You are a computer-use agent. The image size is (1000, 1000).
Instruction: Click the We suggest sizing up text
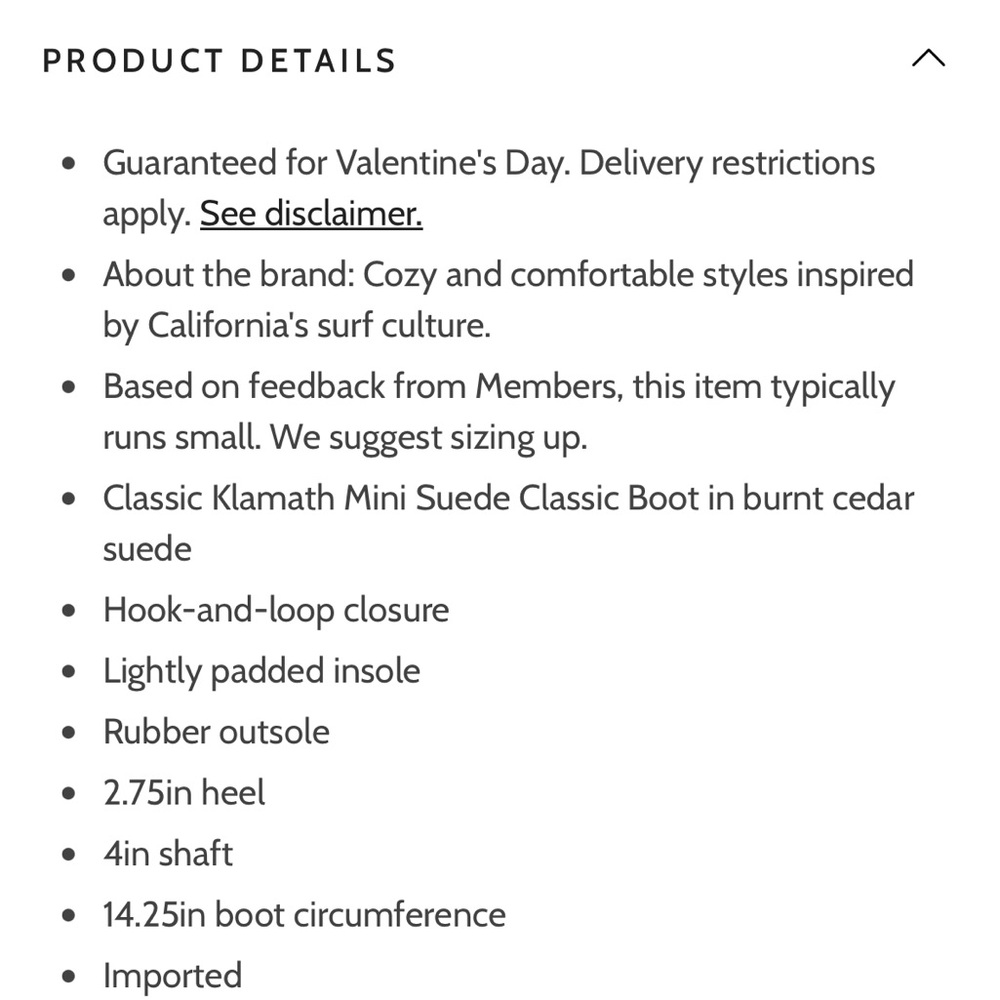pyautogui.click(x=428, y=438)
